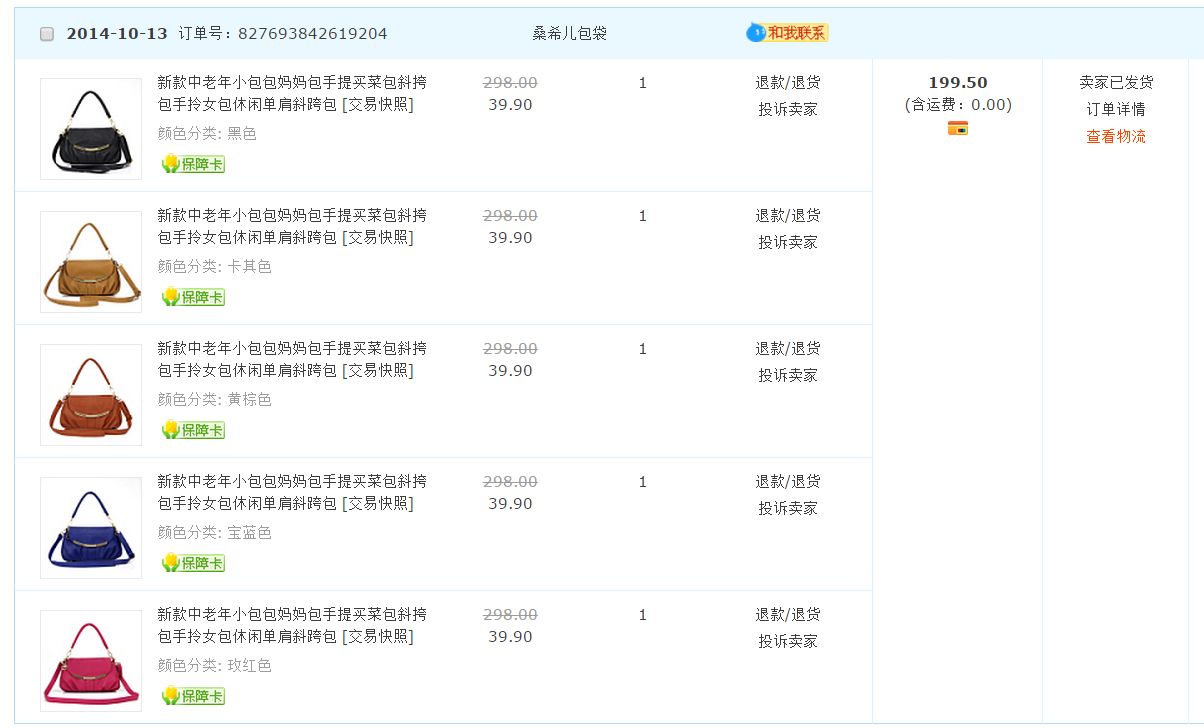The height and width of the screenshot is (728, 1204).
Task: Open the royal blue handbag thumbnail
Action: pyautogui.click(x=91, y=528)
